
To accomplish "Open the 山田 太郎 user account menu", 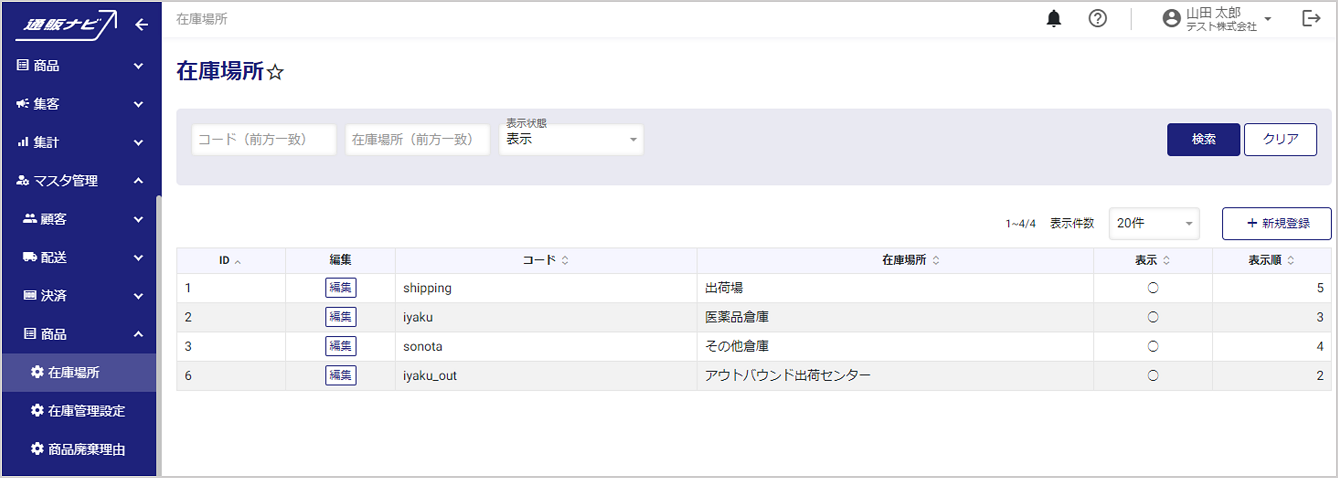I will pos(1217,19).
